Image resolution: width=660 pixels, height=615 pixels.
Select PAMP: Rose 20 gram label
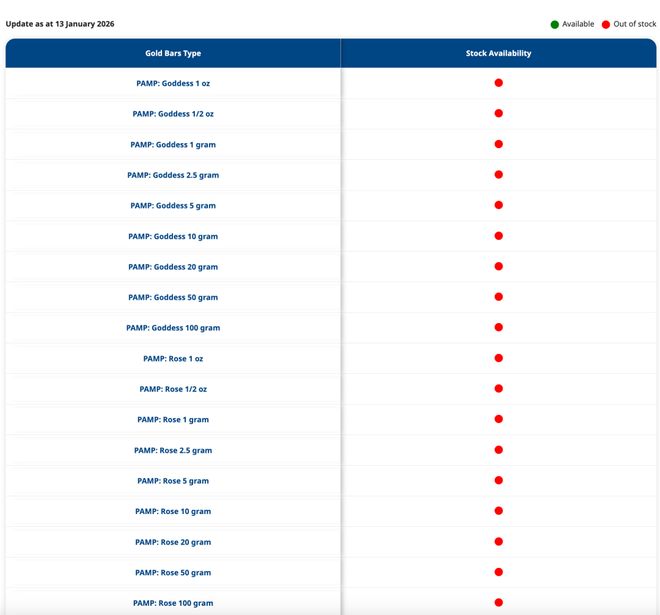[x=173, y=542]
